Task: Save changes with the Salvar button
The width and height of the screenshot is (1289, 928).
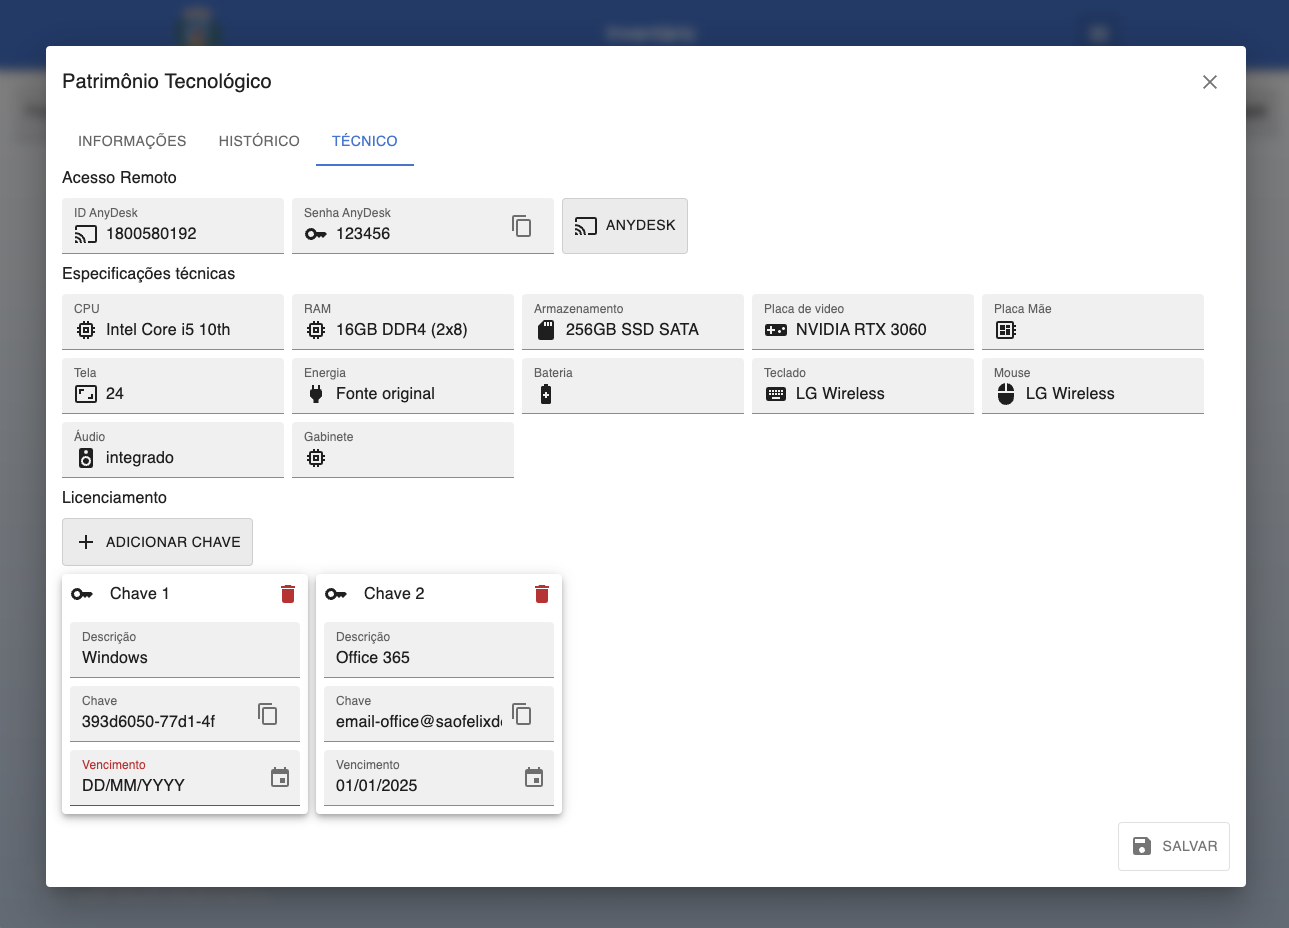Action: 1173,846
